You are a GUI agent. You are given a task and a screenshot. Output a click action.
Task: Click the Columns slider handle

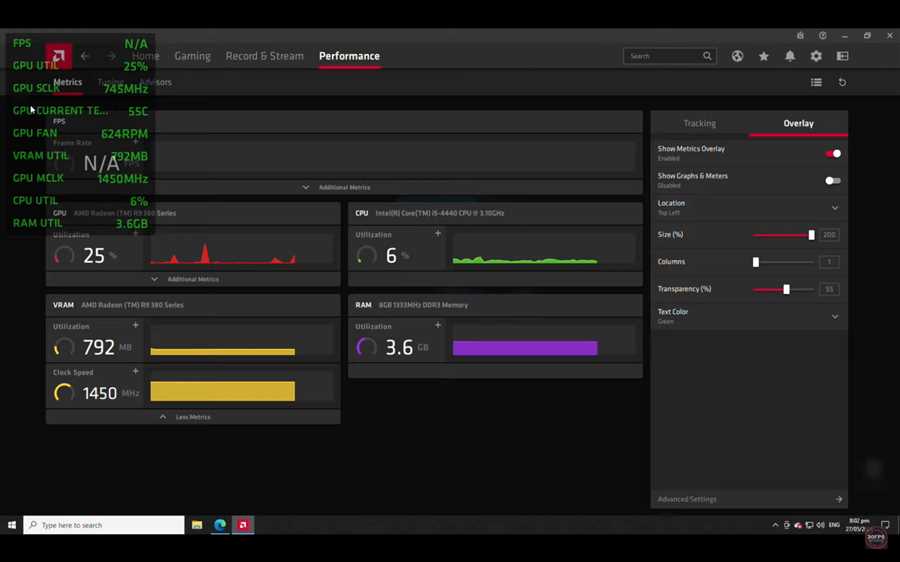(756, 262)
